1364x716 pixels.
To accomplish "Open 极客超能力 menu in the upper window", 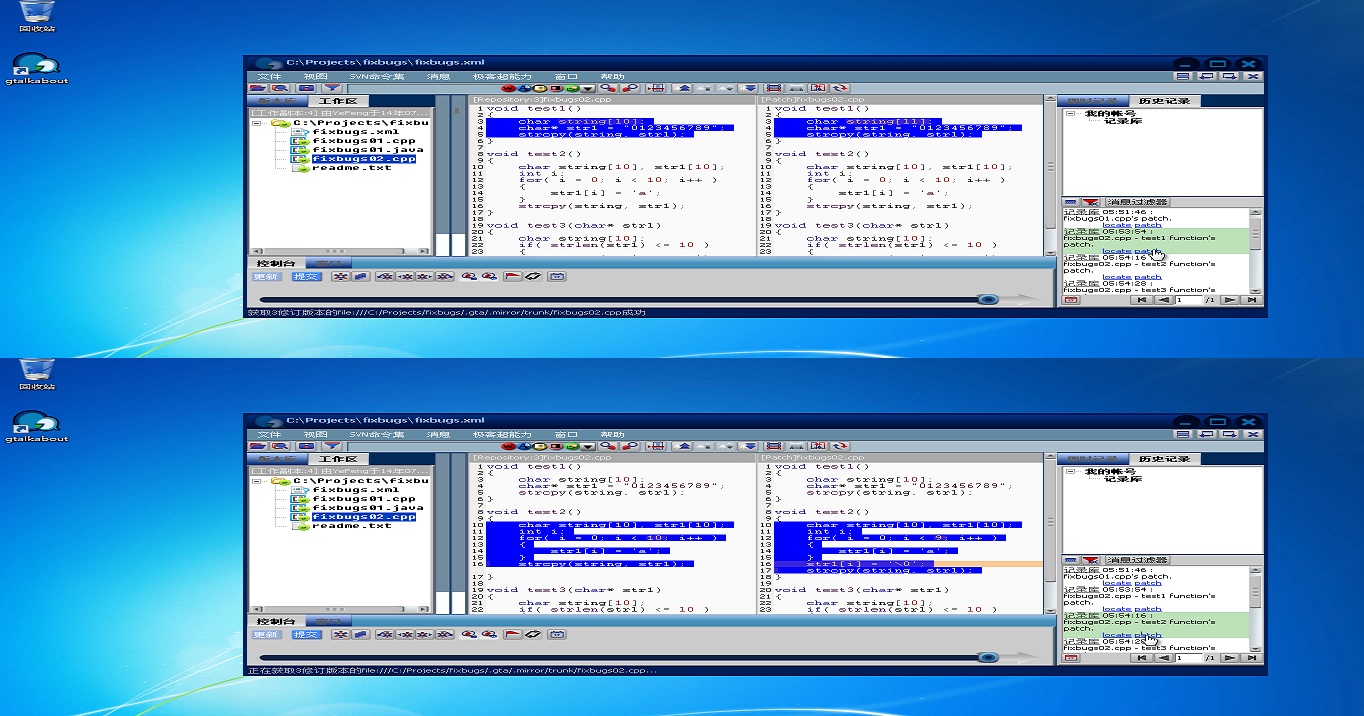I will (502, 76).
